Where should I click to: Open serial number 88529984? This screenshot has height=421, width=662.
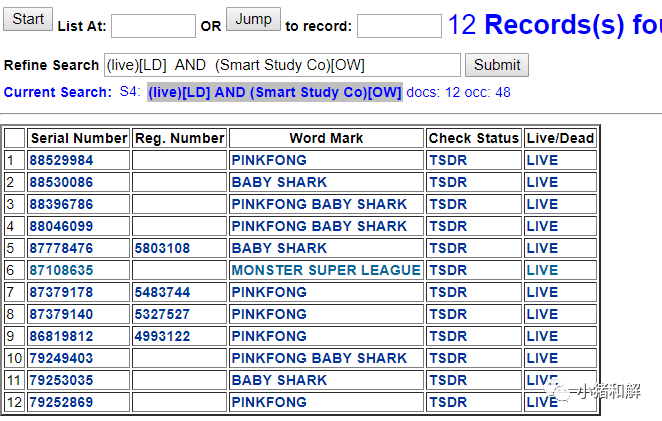[61, 160]
